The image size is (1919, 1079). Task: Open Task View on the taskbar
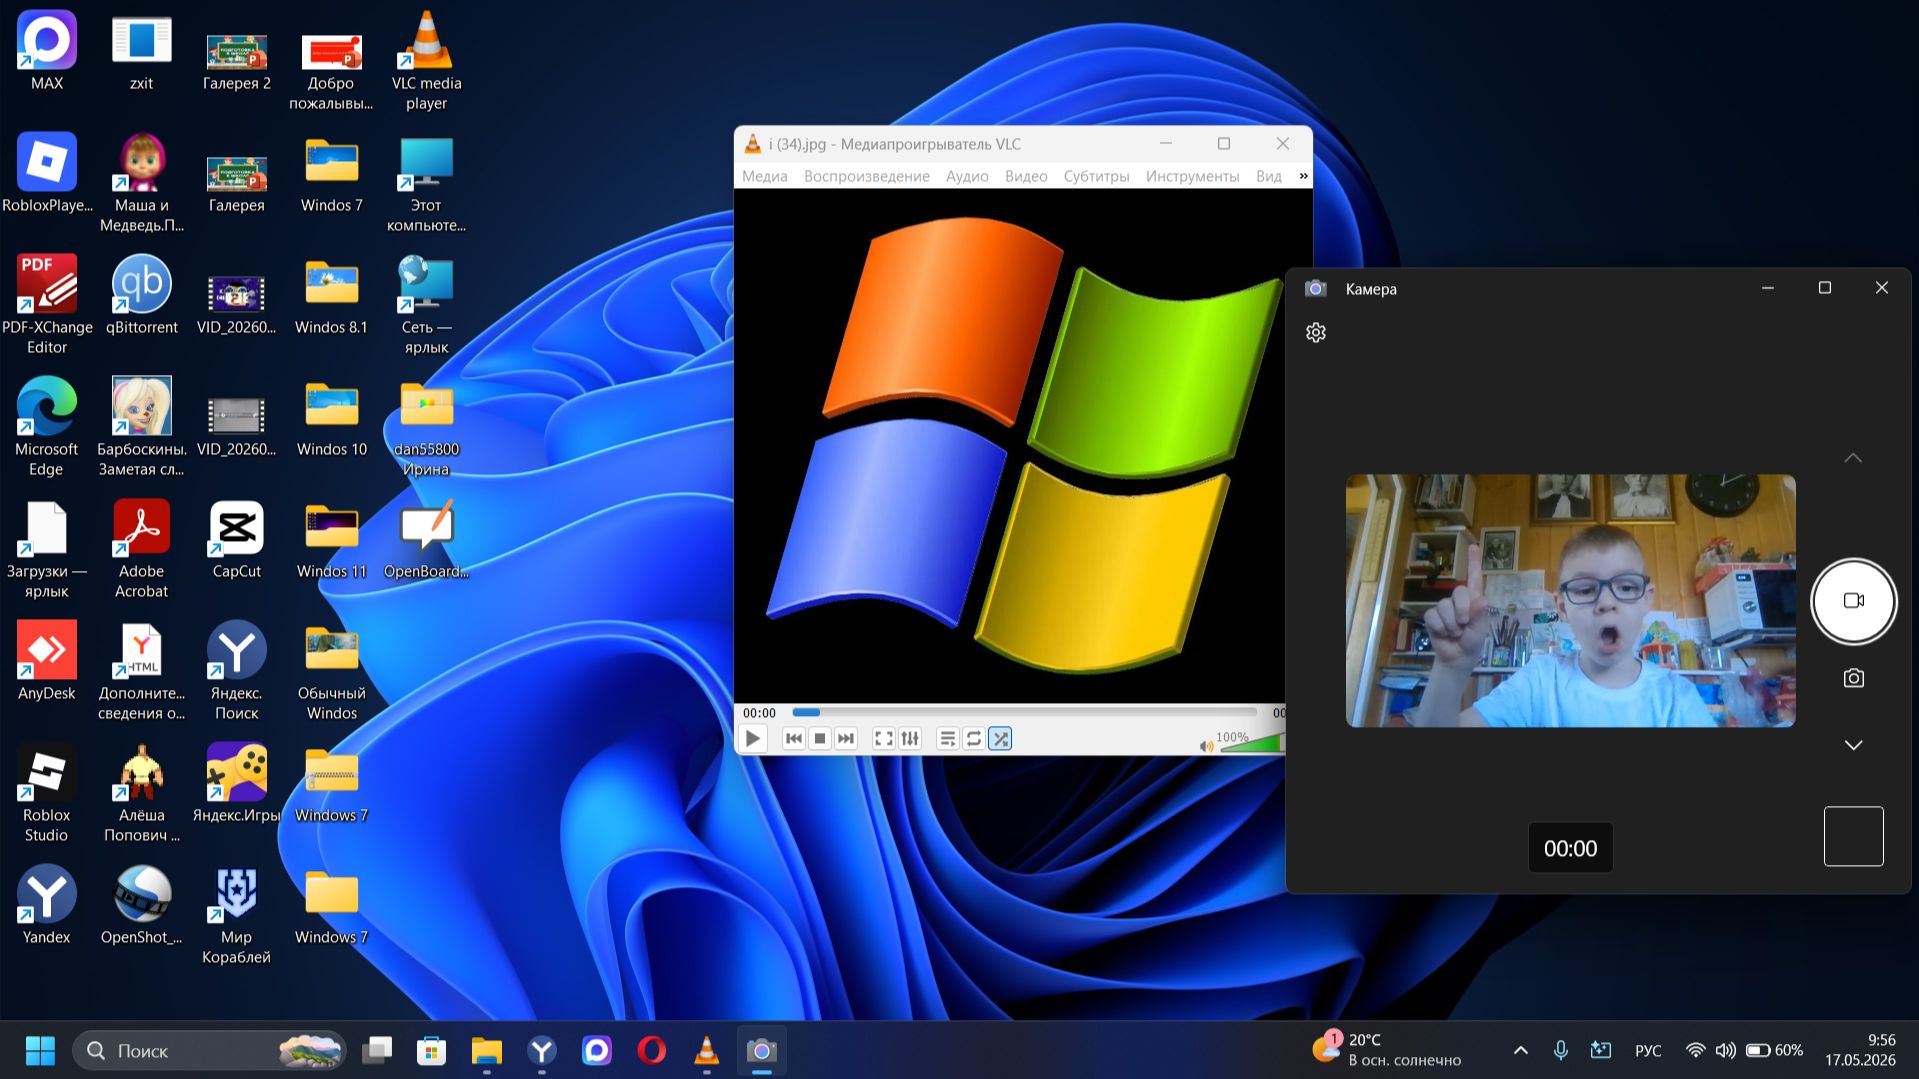tap(377, 1051)
